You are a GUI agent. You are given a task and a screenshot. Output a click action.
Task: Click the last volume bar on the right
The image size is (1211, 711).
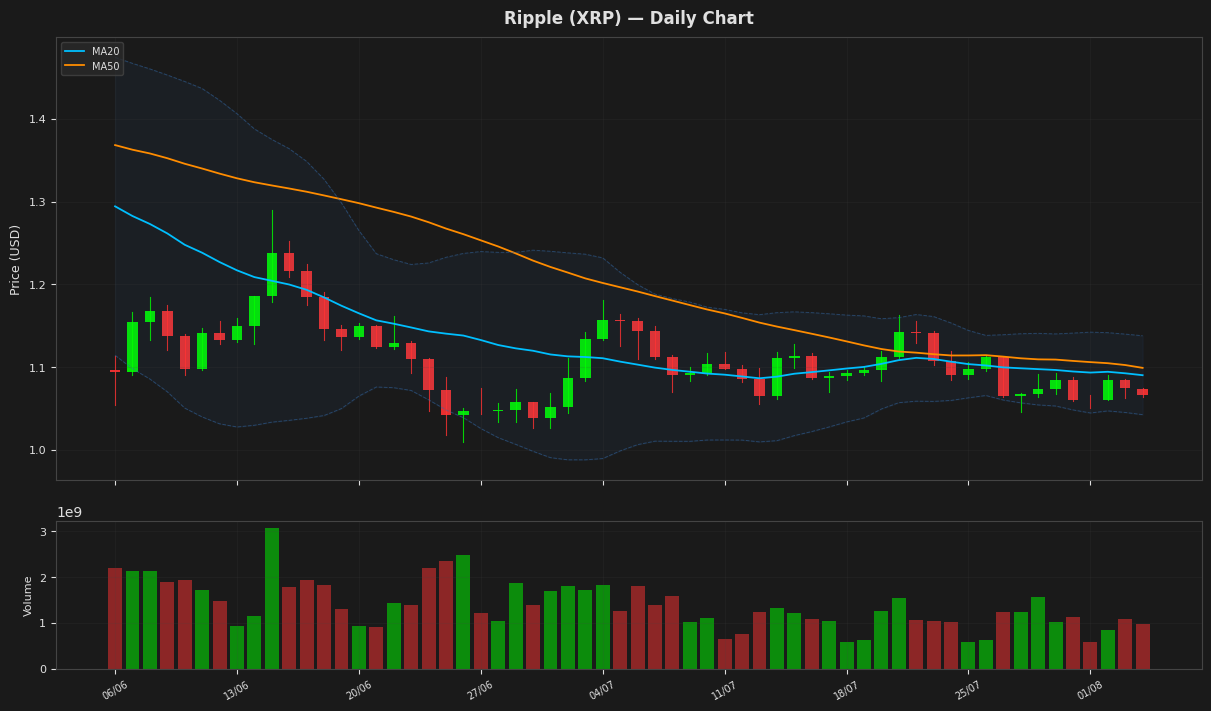(x=1143, y=646)
